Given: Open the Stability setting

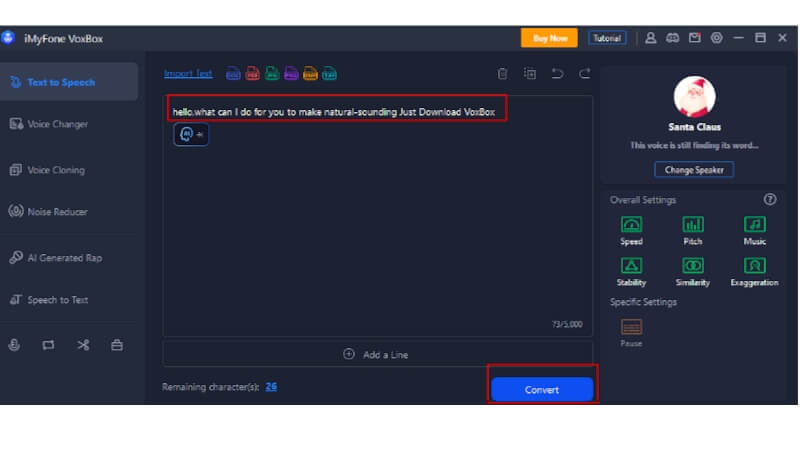Looking at the screenshot, I should tap(631, 271).
